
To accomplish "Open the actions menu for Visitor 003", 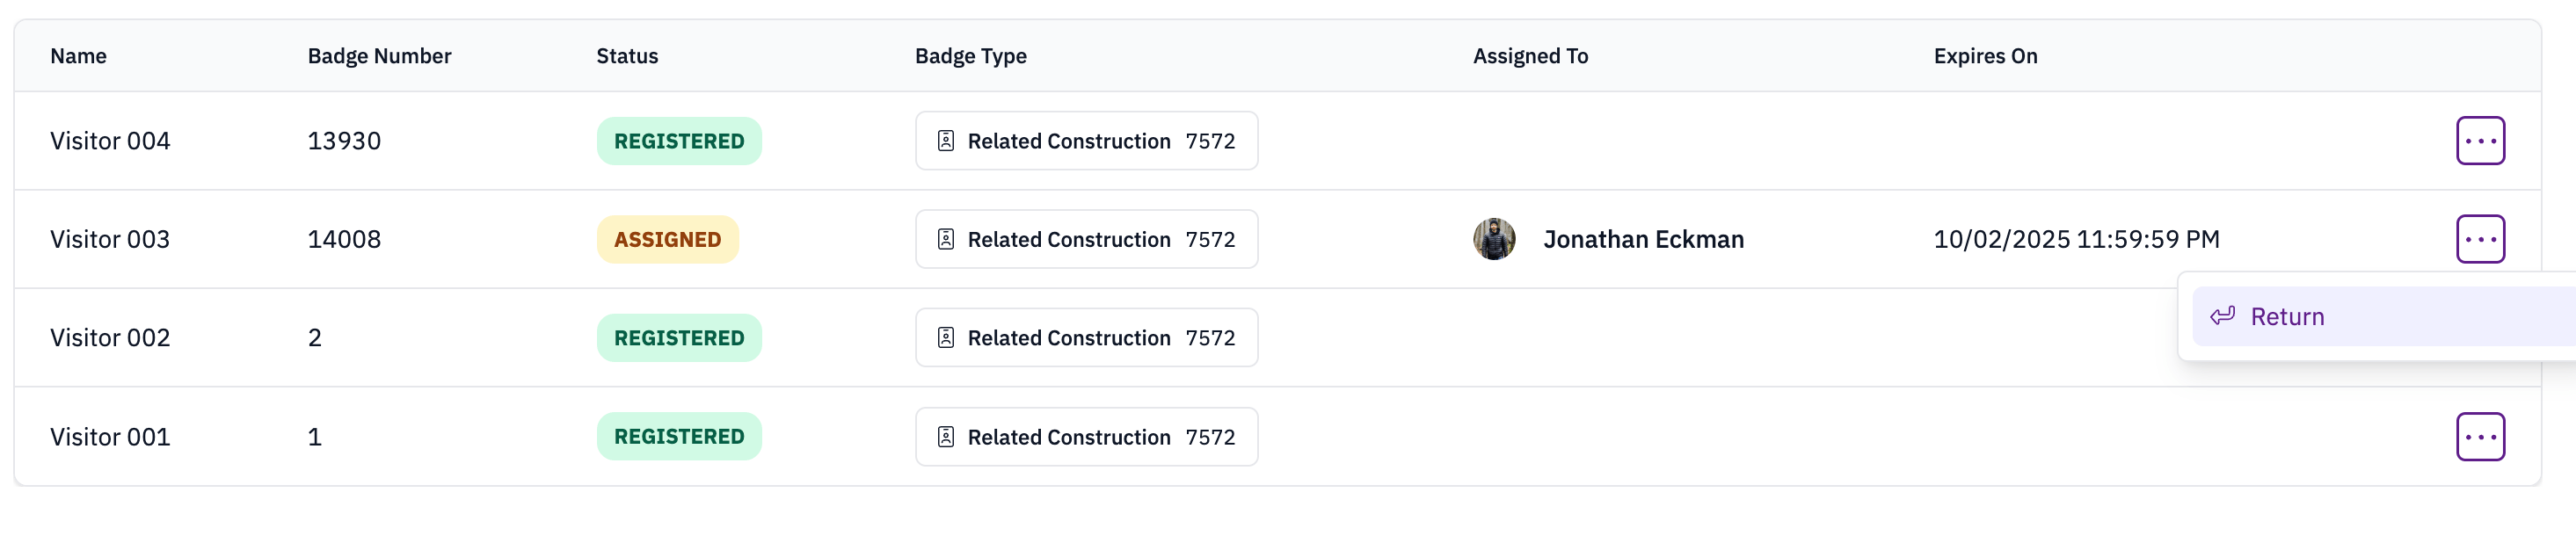I will point(2480,239).
